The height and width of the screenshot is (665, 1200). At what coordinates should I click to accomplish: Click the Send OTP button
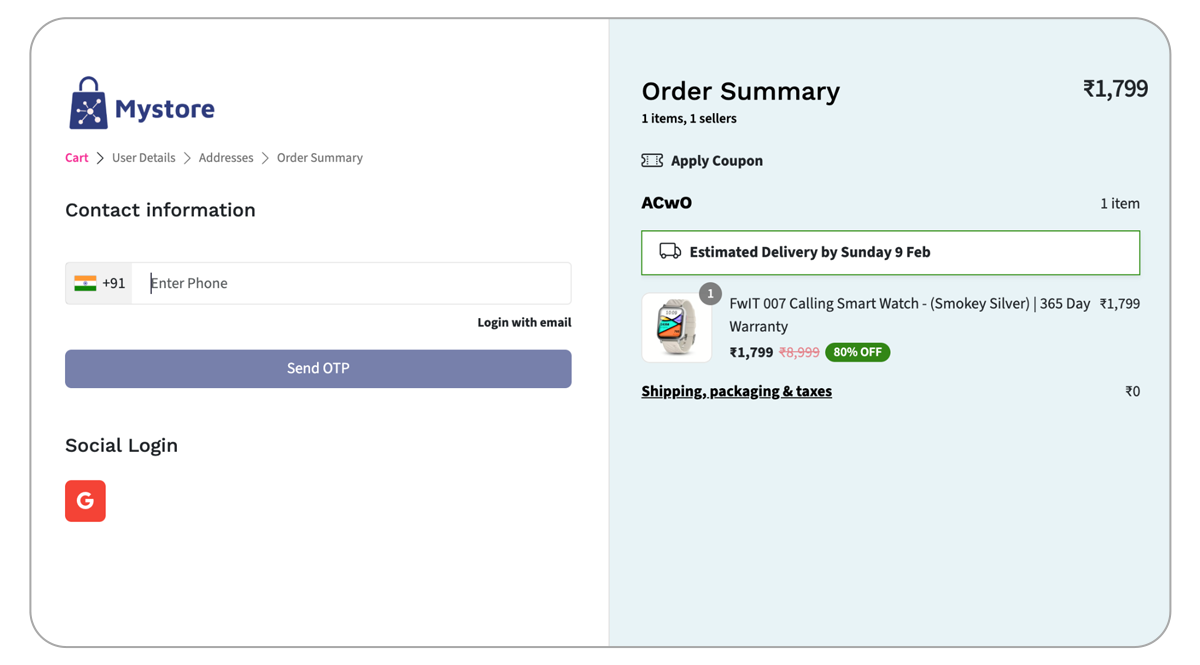tap(318, 369)
